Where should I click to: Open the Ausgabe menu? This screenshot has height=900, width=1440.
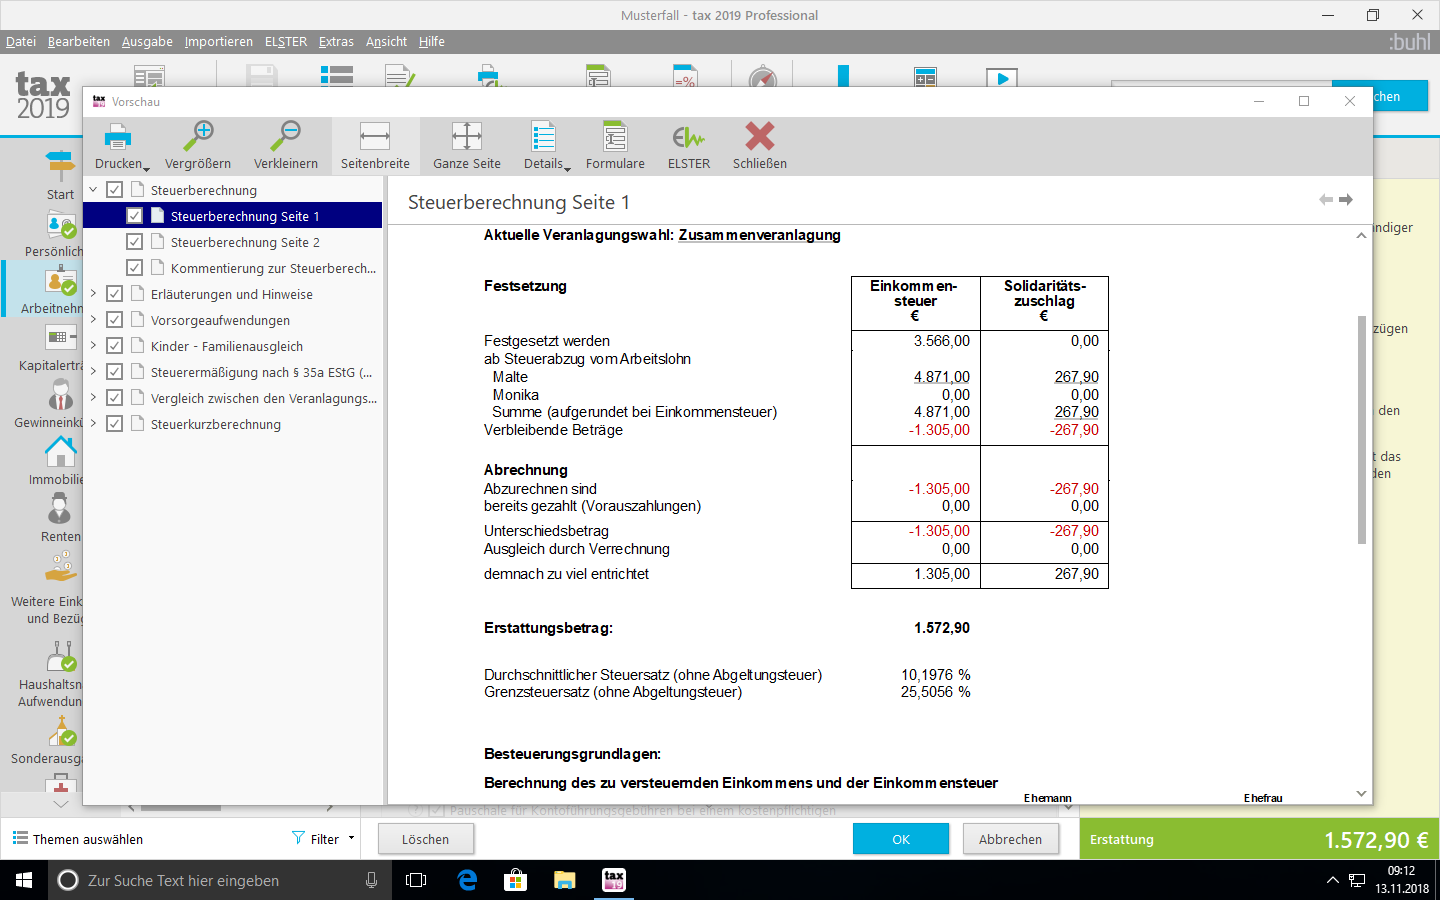[x=147, y=42]
